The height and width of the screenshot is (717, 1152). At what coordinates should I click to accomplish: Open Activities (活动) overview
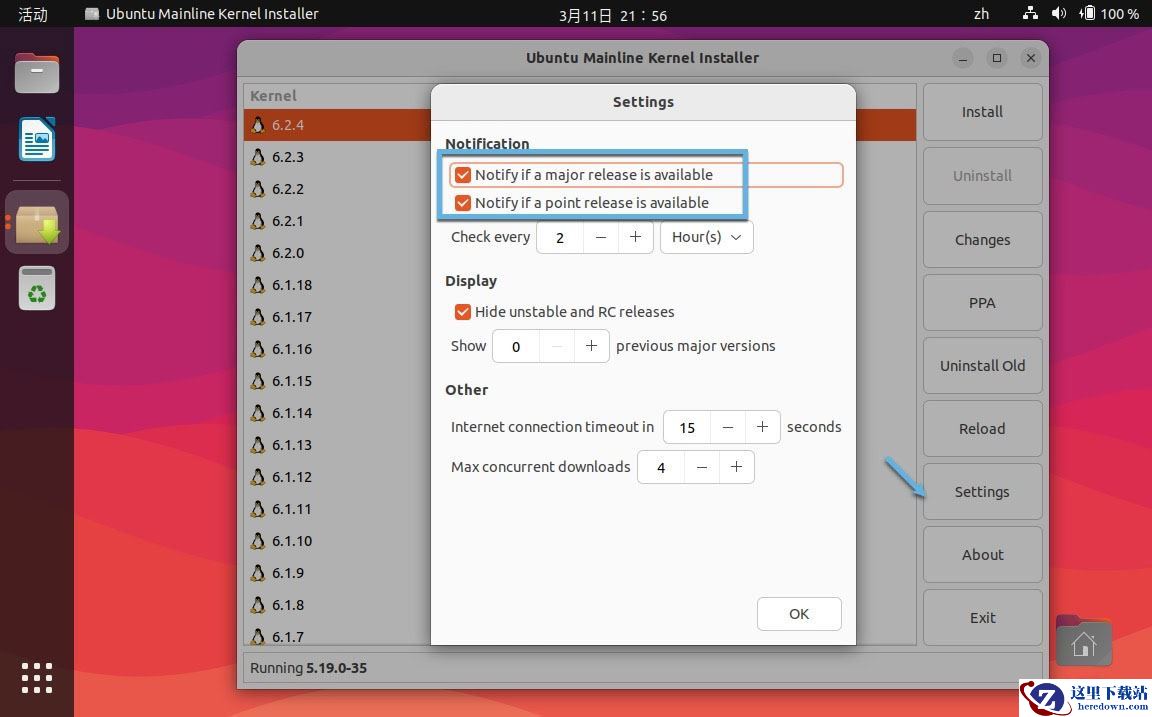coord(33,14)
